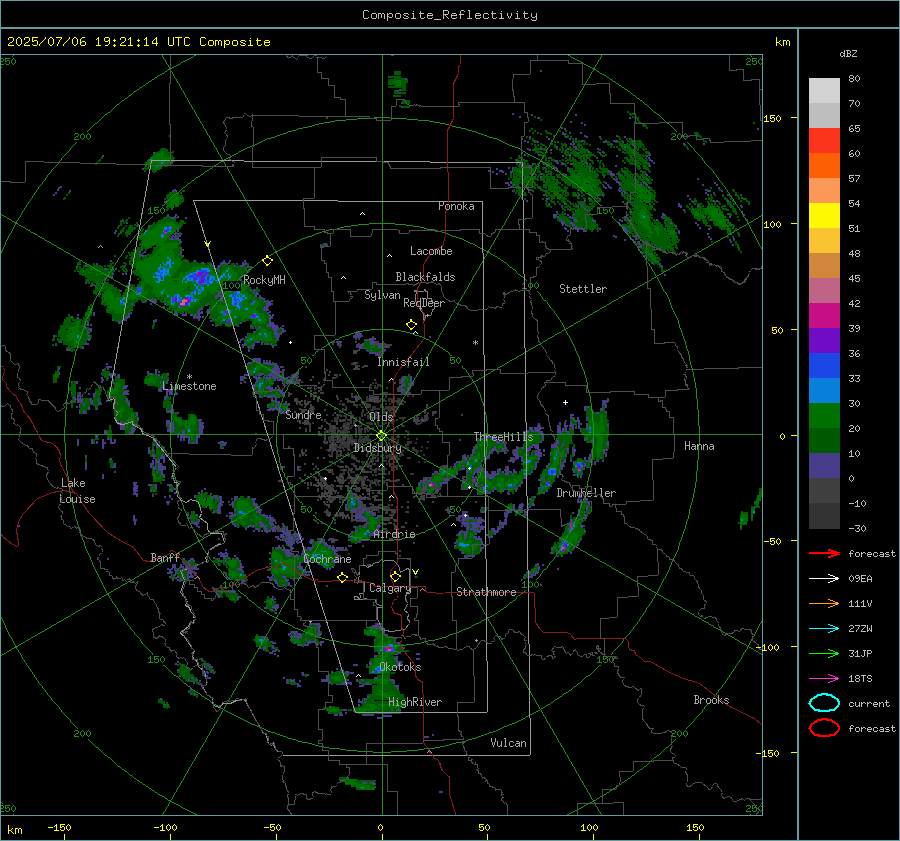Click the Olds city label

point(381,417)
